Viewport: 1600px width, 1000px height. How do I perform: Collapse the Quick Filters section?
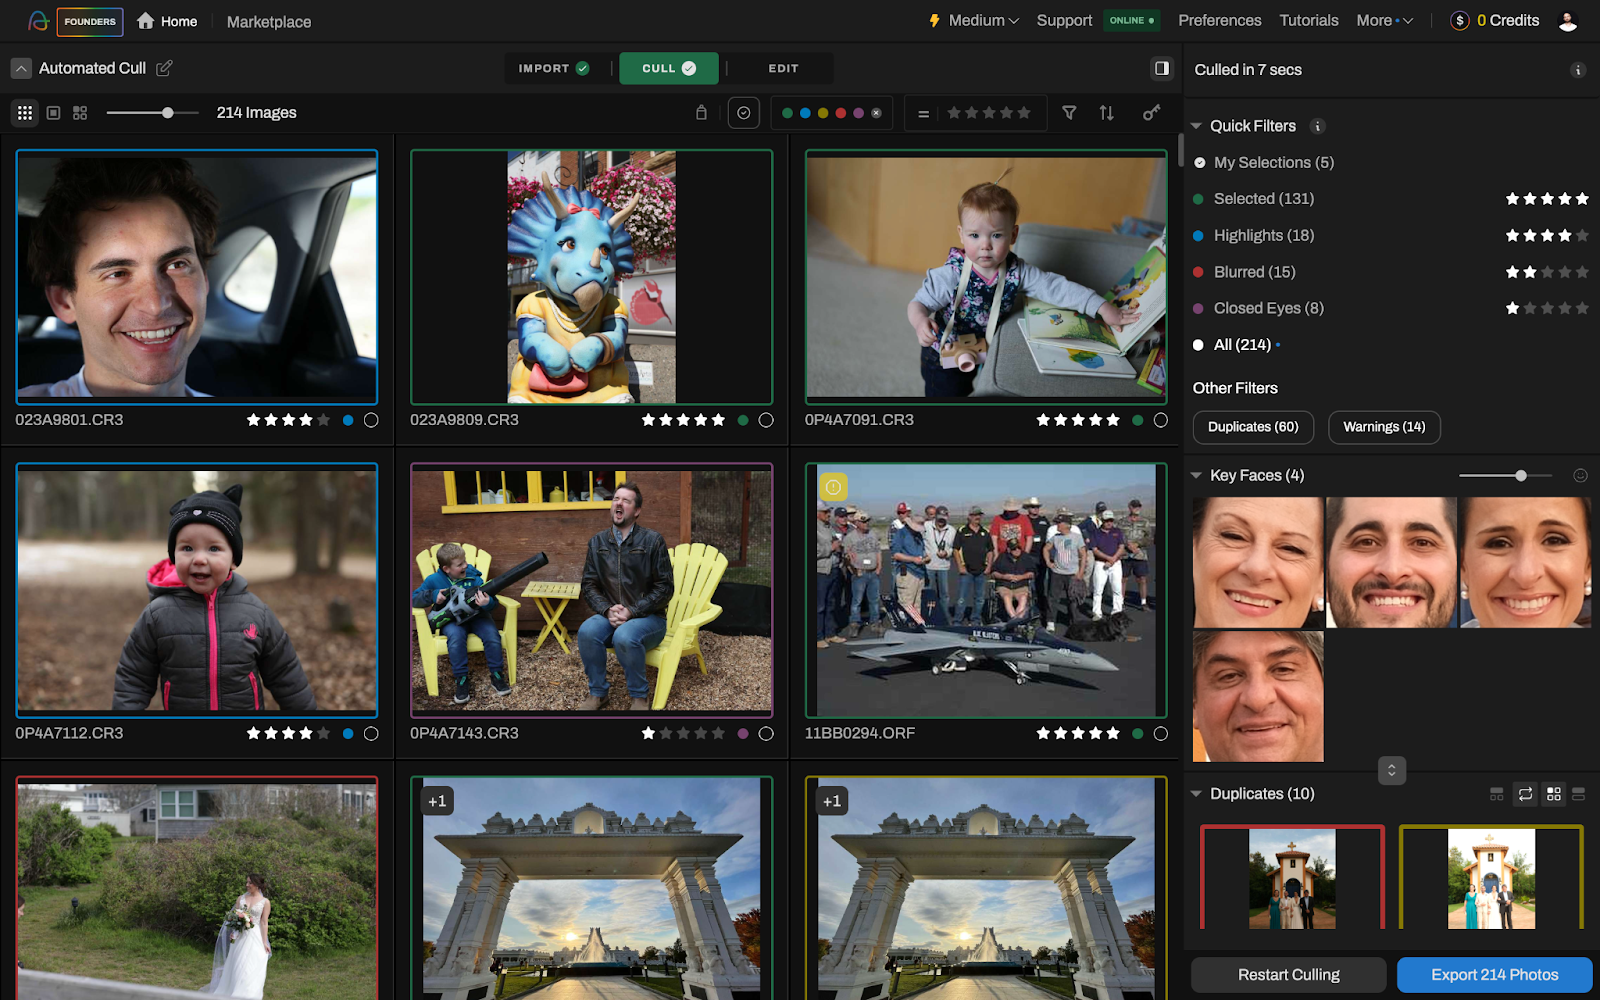[1196, 126]
